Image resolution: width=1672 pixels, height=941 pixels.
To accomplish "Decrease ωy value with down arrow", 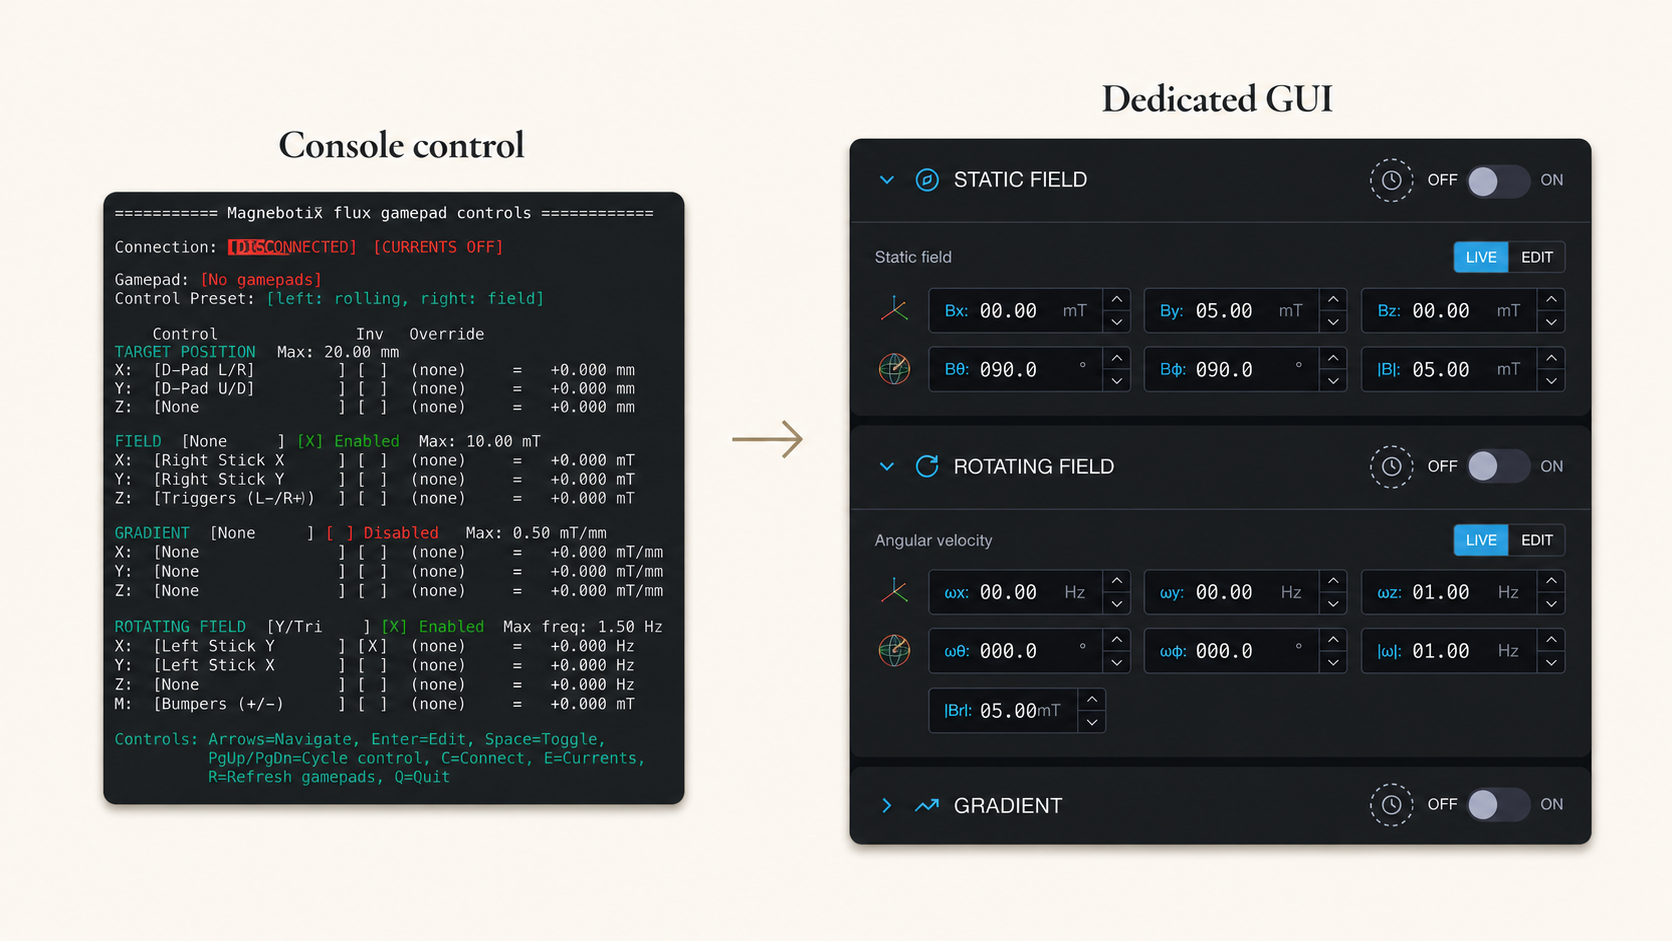I will point(1333,604).
